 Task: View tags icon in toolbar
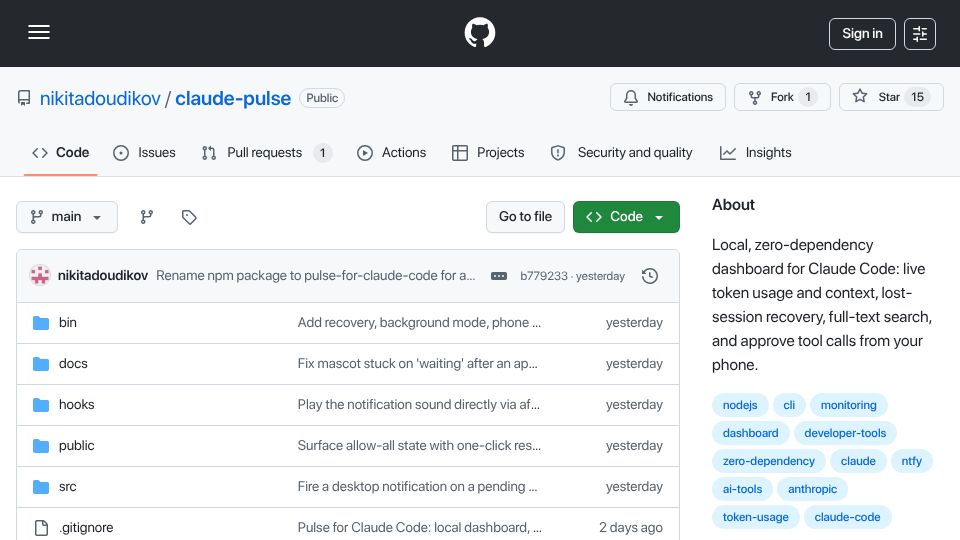click(189, 217)
